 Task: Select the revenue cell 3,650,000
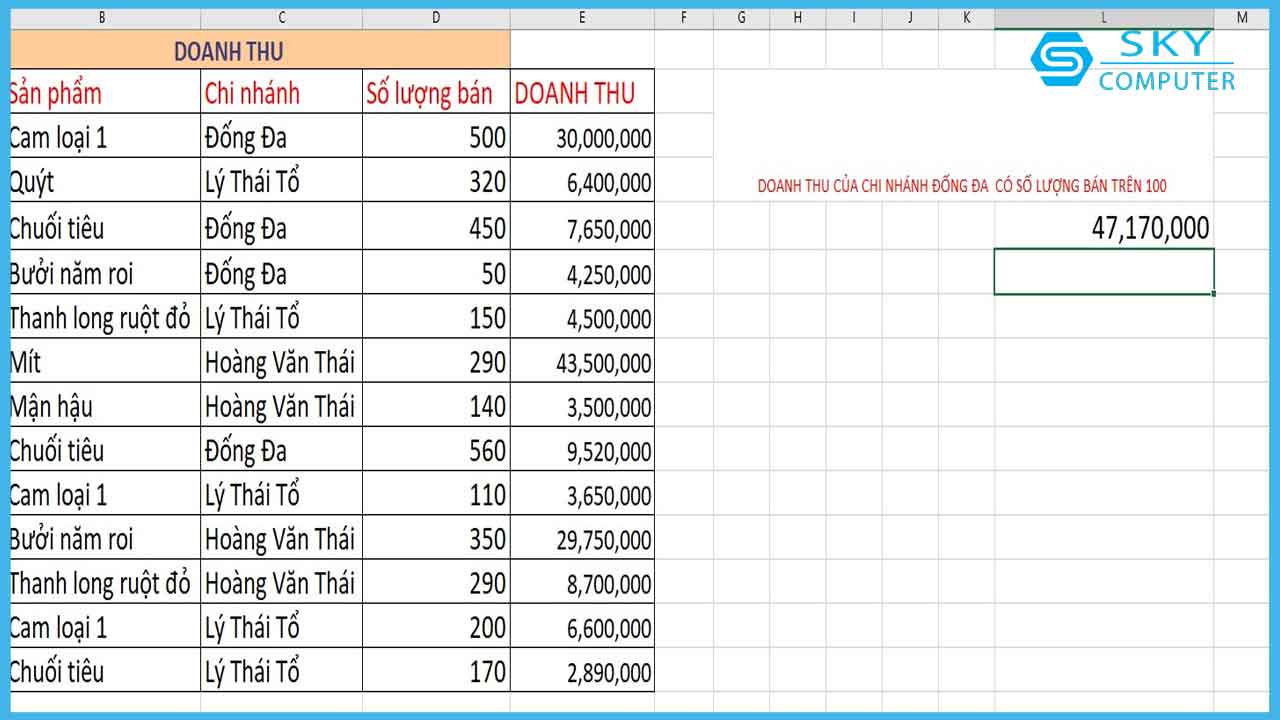click(x=582, y=494)
